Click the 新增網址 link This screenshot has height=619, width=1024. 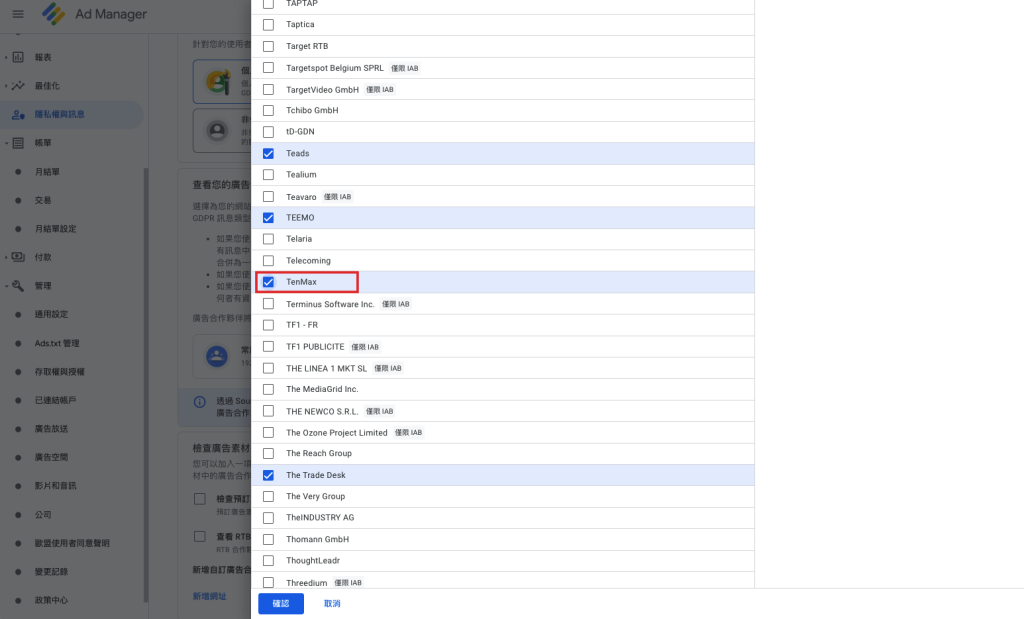209,596
